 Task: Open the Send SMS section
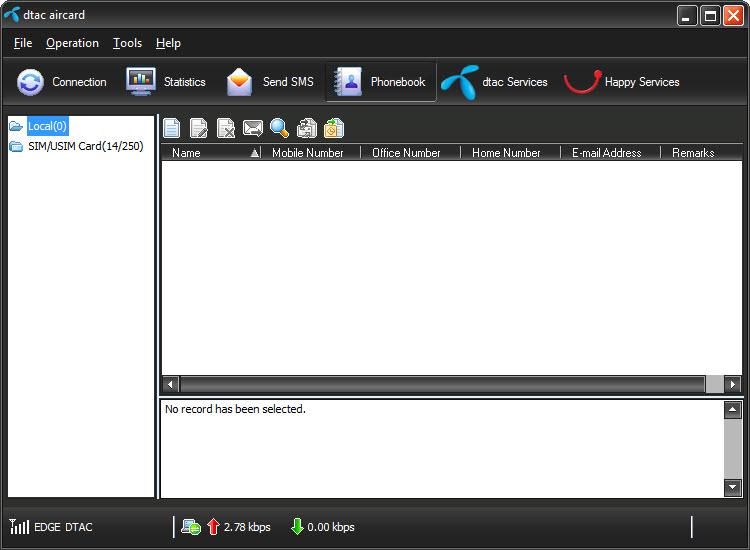click(270, 82)
